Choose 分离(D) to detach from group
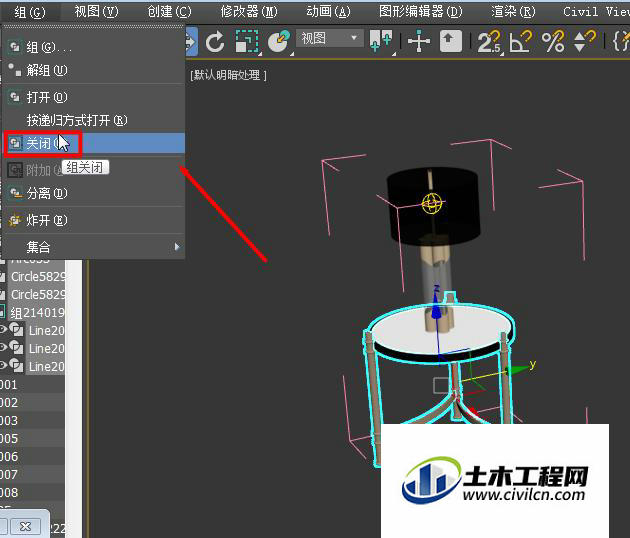 point(94,193)
